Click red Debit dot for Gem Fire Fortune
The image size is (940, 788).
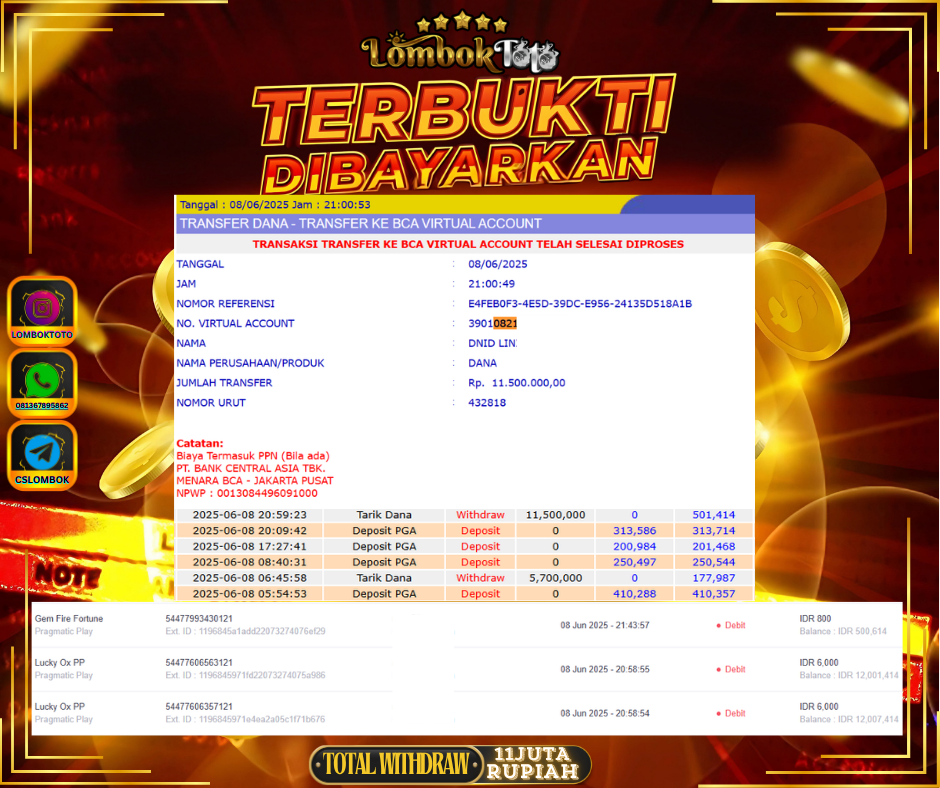(718, 625)
